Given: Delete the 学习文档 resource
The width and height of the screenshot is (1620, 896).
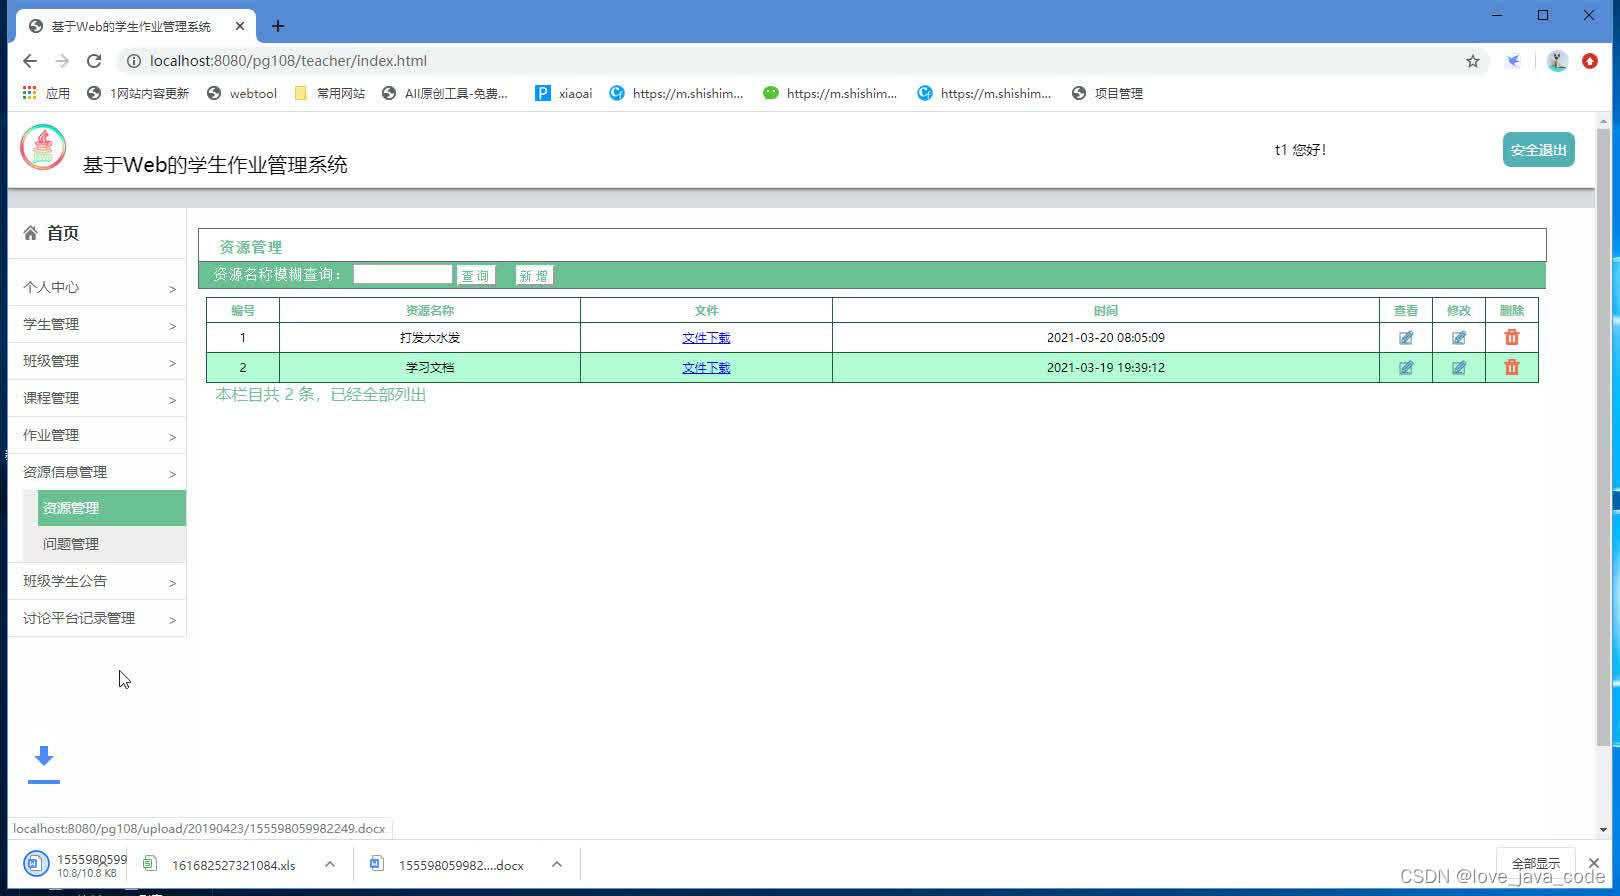Looking at the screenshot, I should (1511, 368).
